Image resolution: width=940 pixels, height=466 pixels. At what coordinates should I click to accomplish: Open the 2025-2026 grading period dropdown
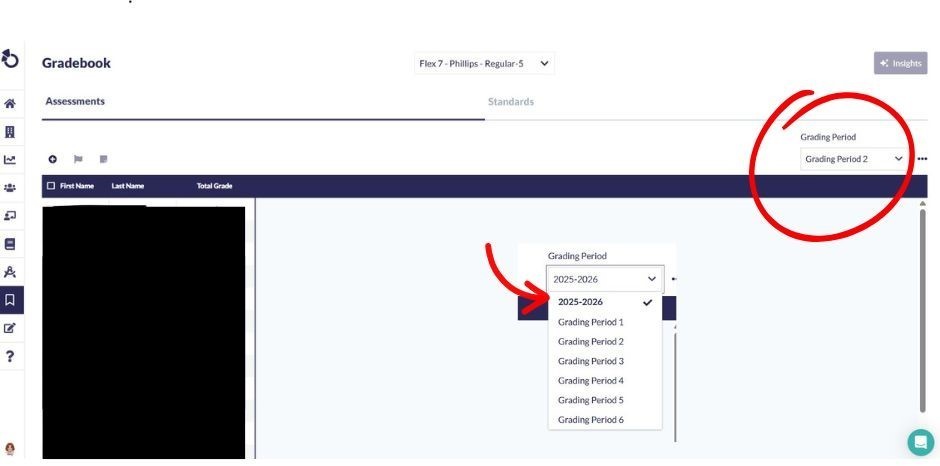click(605, 279)
